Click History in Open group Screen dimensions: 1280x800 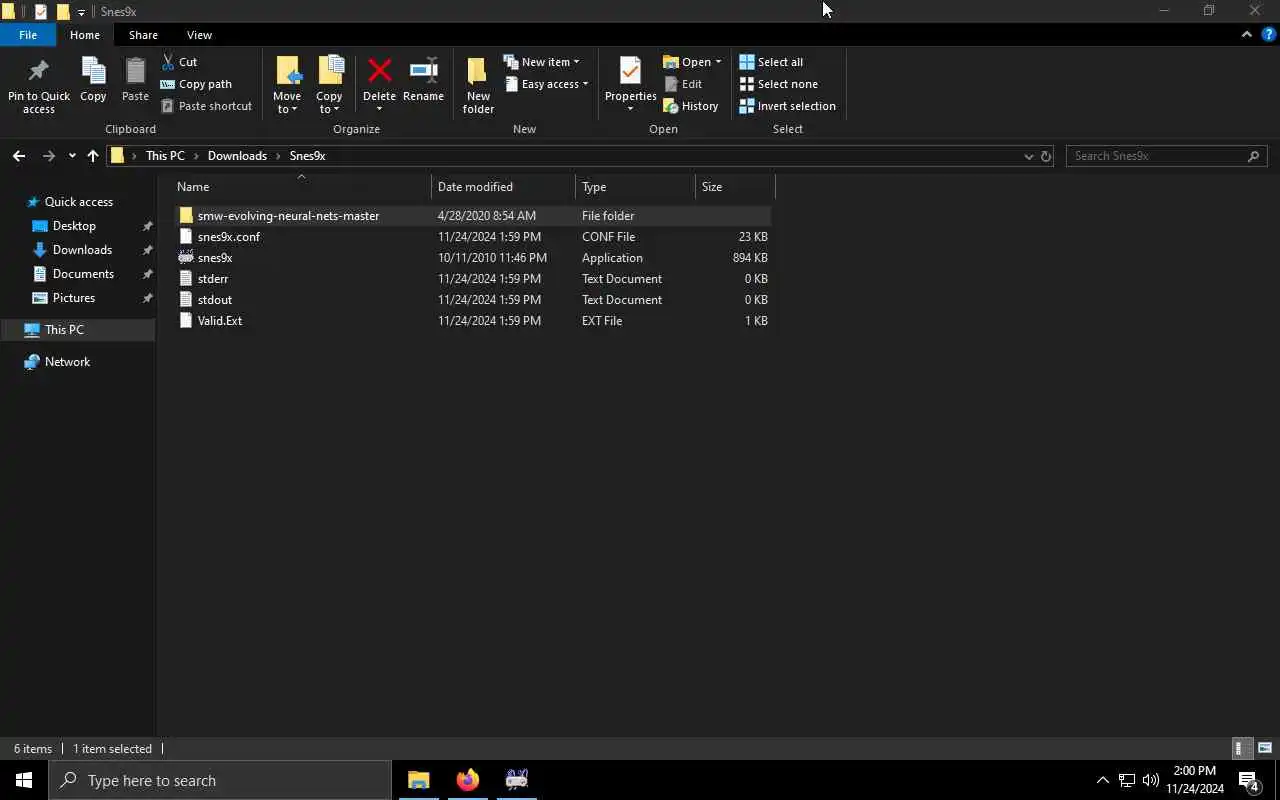click(x=690, y=106)
